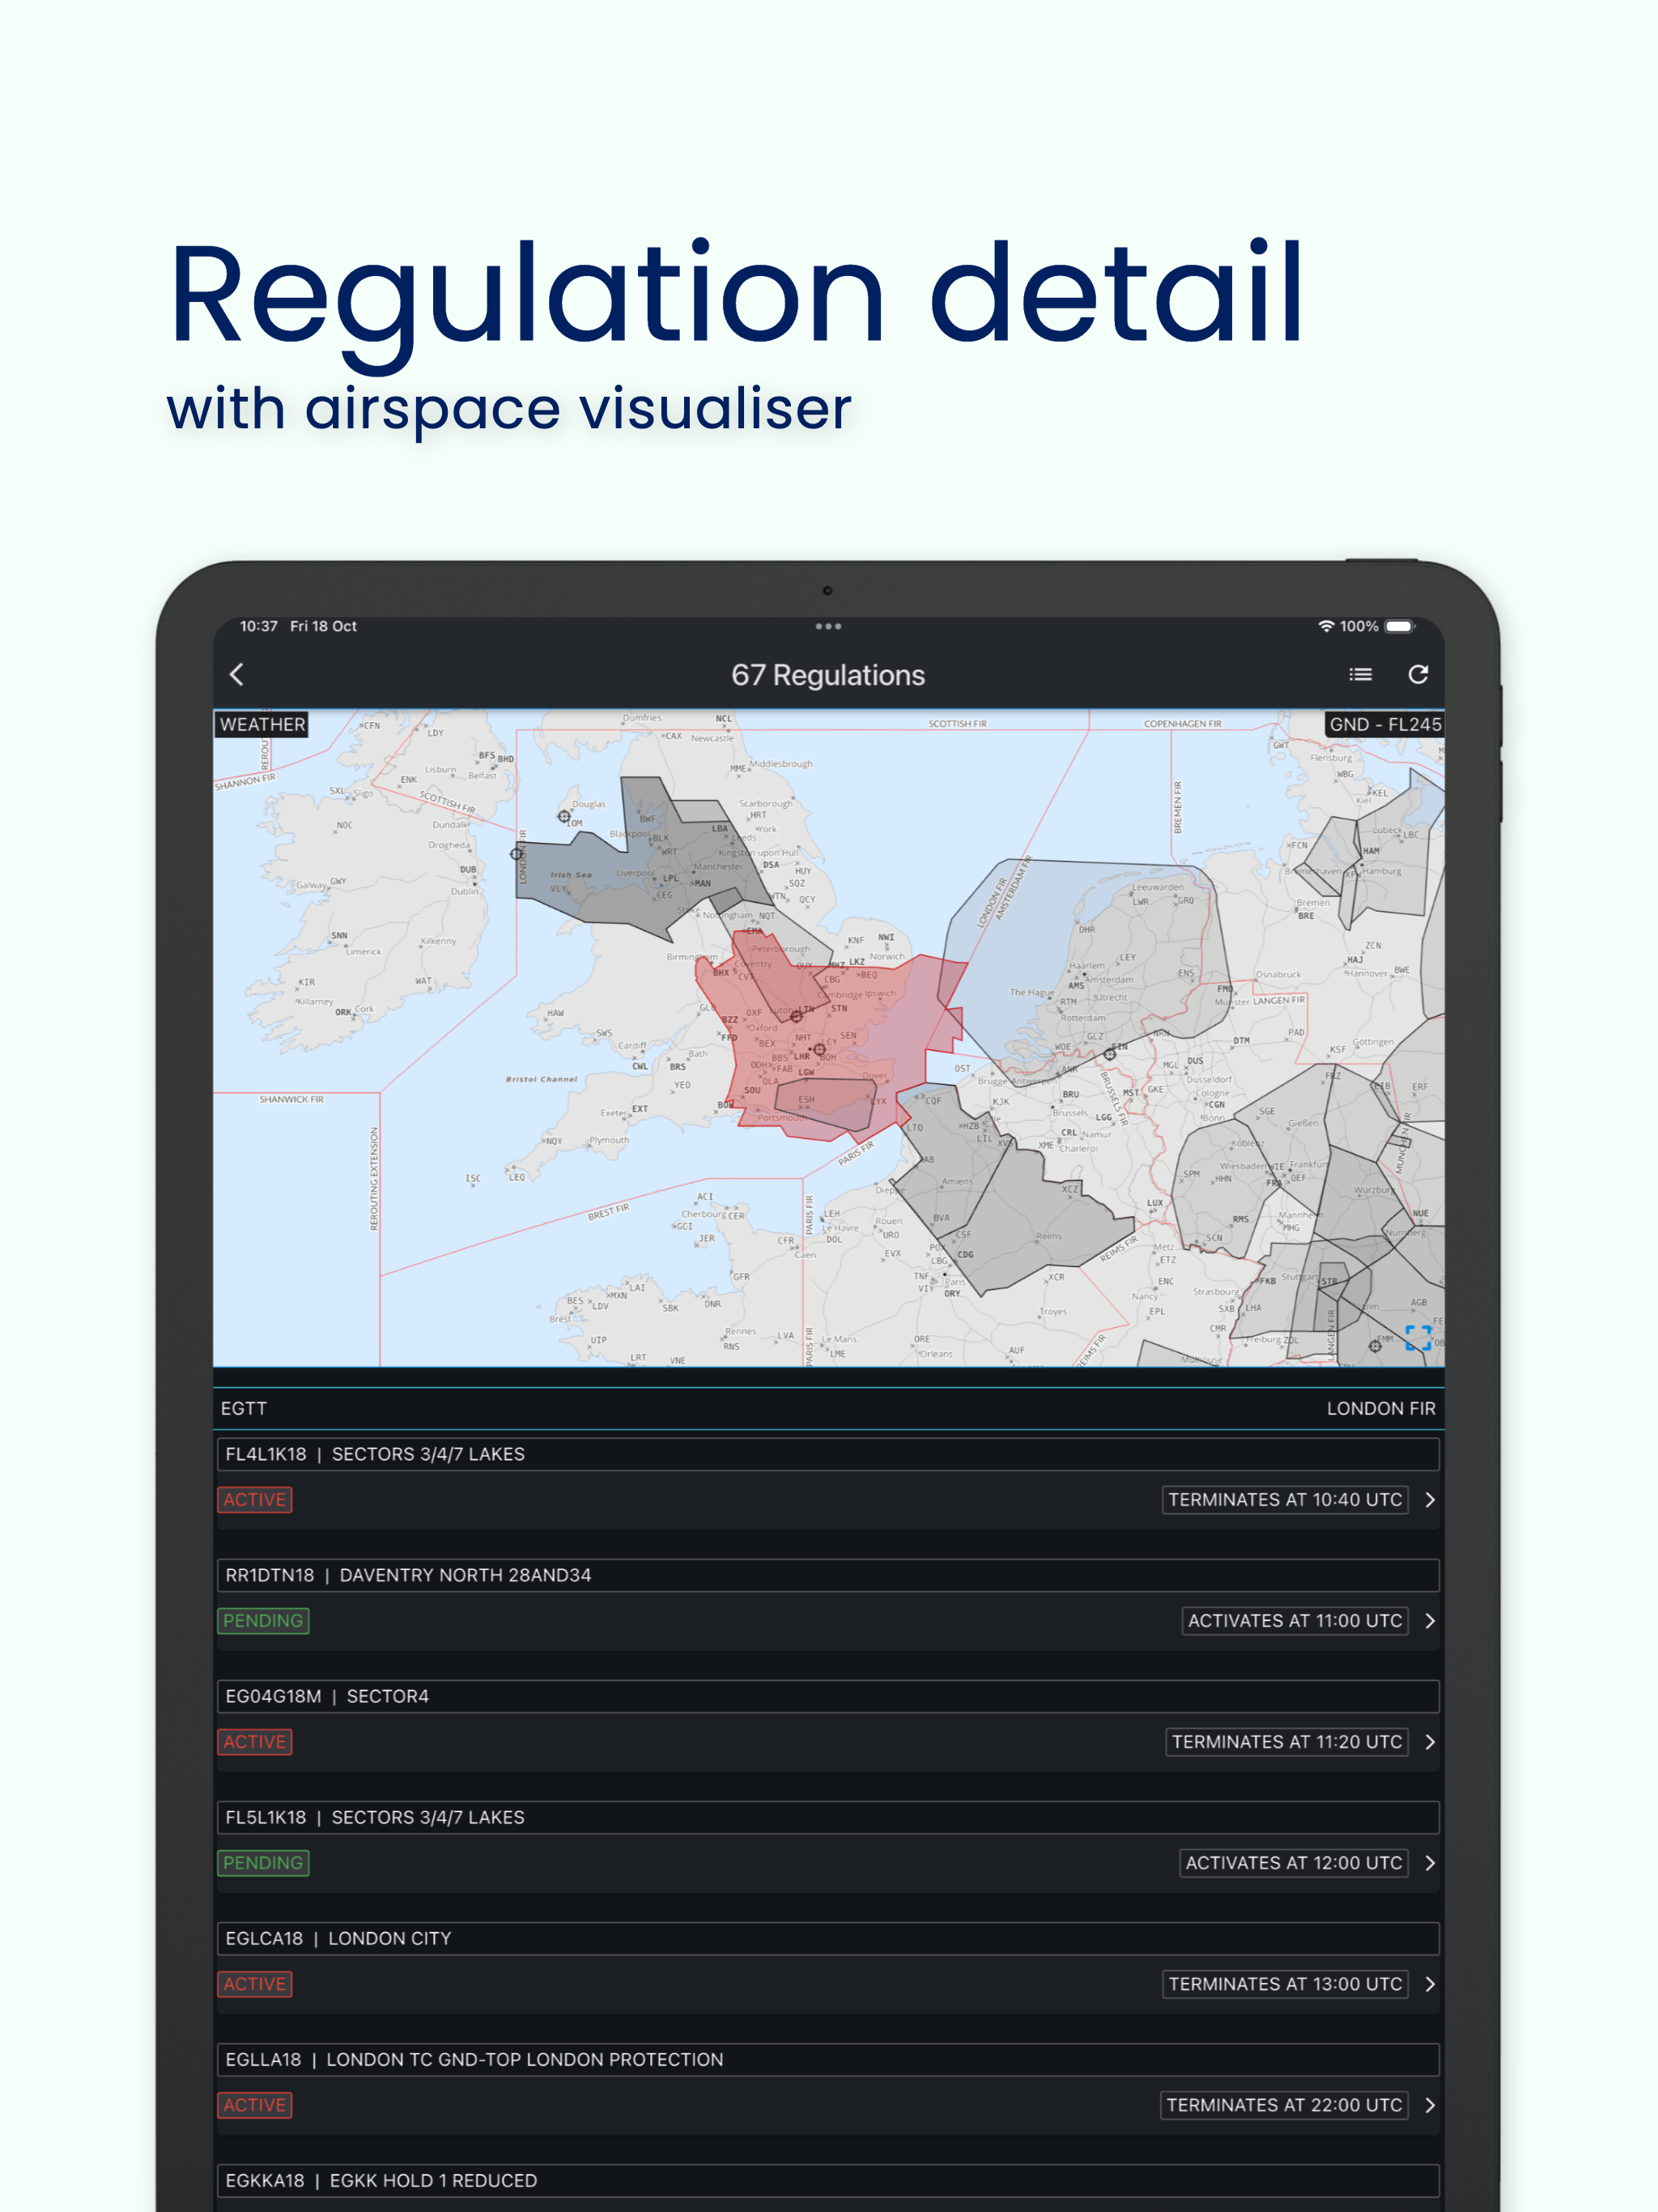
Task: Tap the TERMINATES AT 22:00 UTC label
Action: (x=1284, y=2105)
